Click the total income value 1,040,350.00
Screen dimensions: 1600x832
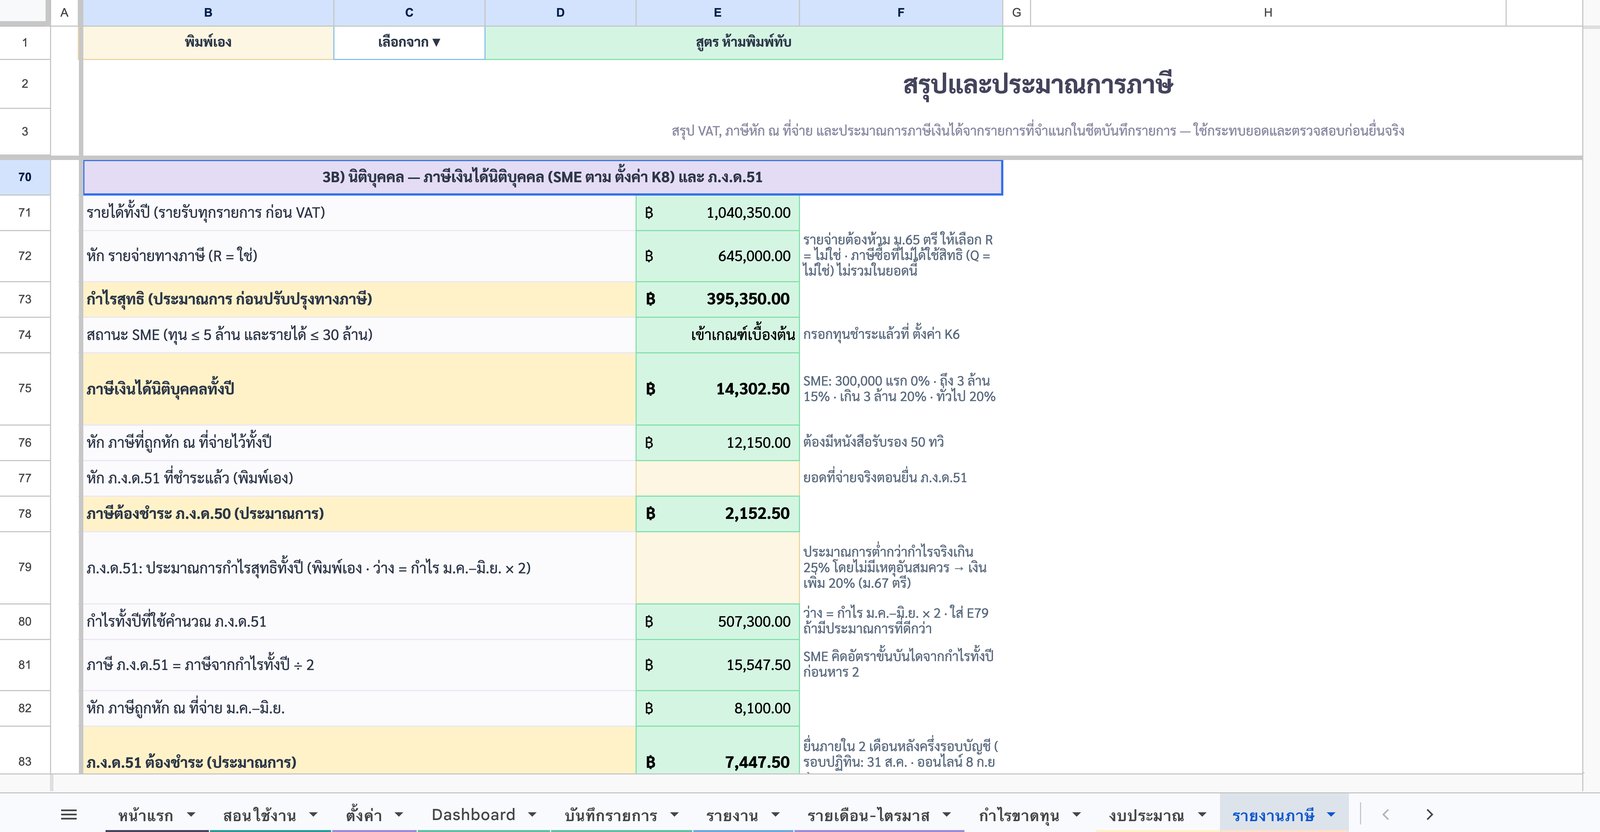718,213
